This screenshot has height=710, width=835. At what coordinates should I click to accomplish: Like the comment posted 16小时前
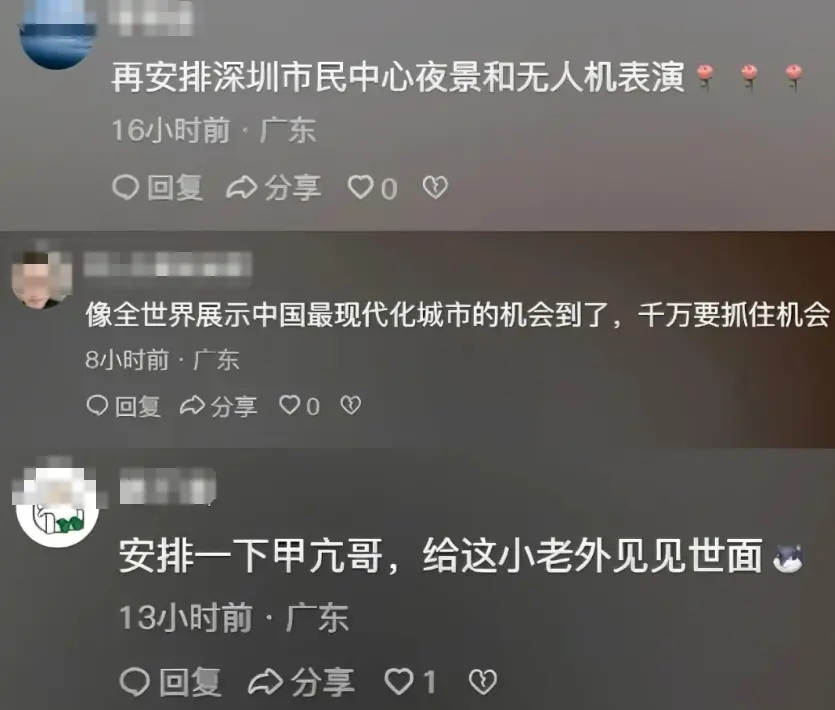click(x=372, y=188)
